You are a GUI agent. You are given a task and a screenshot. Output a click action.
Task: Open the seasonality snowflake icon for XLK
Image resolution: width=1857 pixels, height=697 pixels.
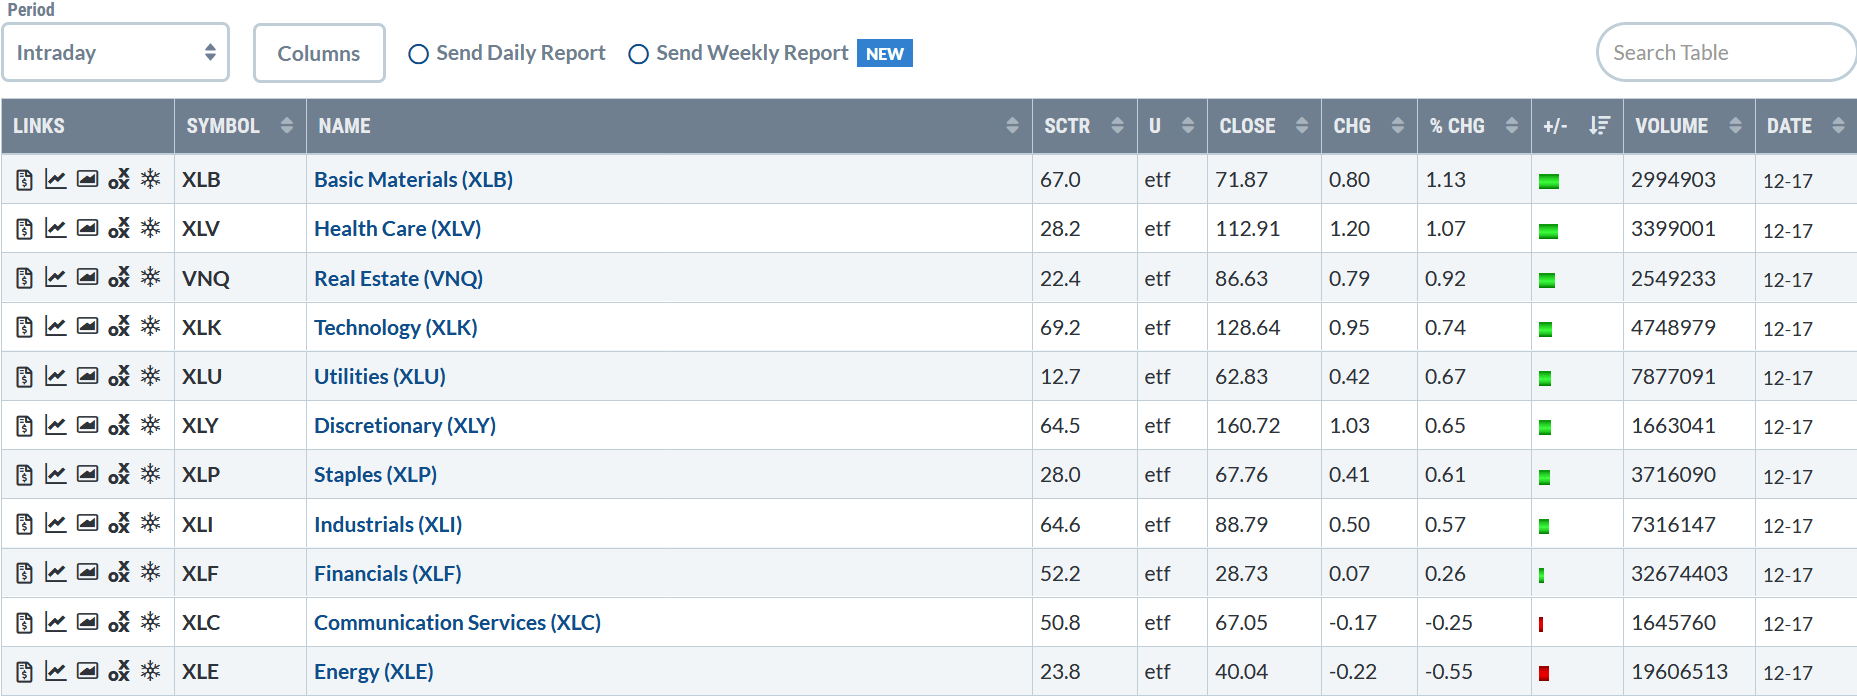point(151,327)
